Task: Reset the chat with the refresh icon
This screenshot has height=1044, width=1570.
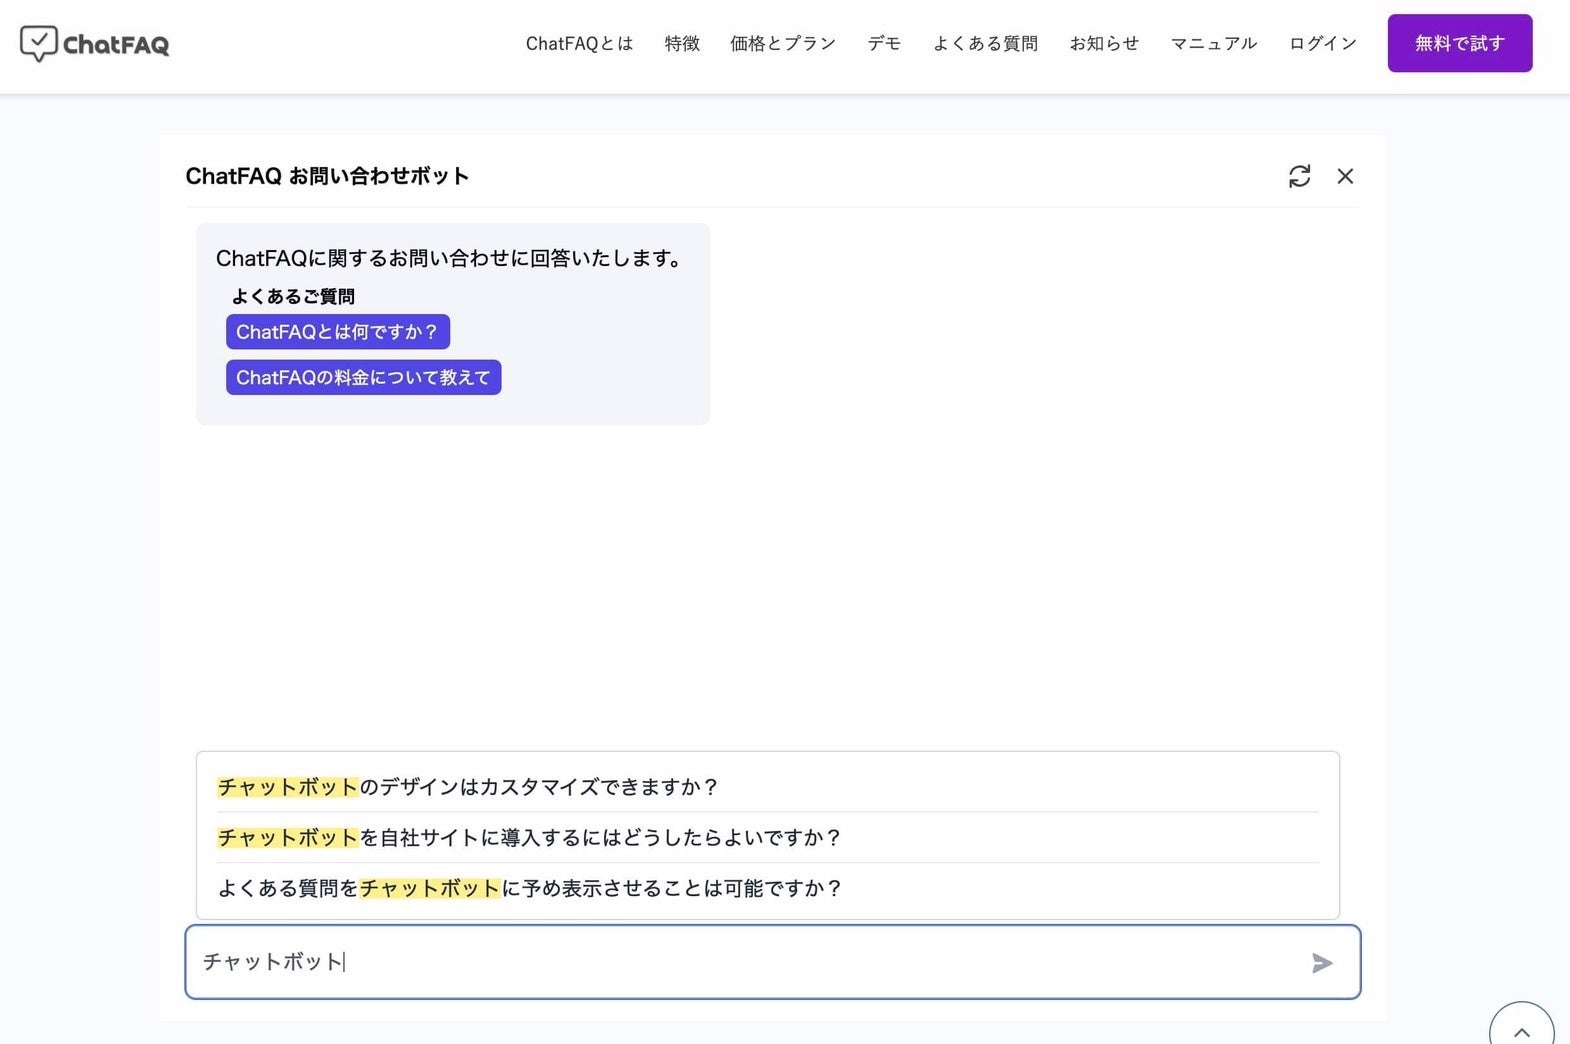Action: pyautogui.click(x=1299, y=176)
